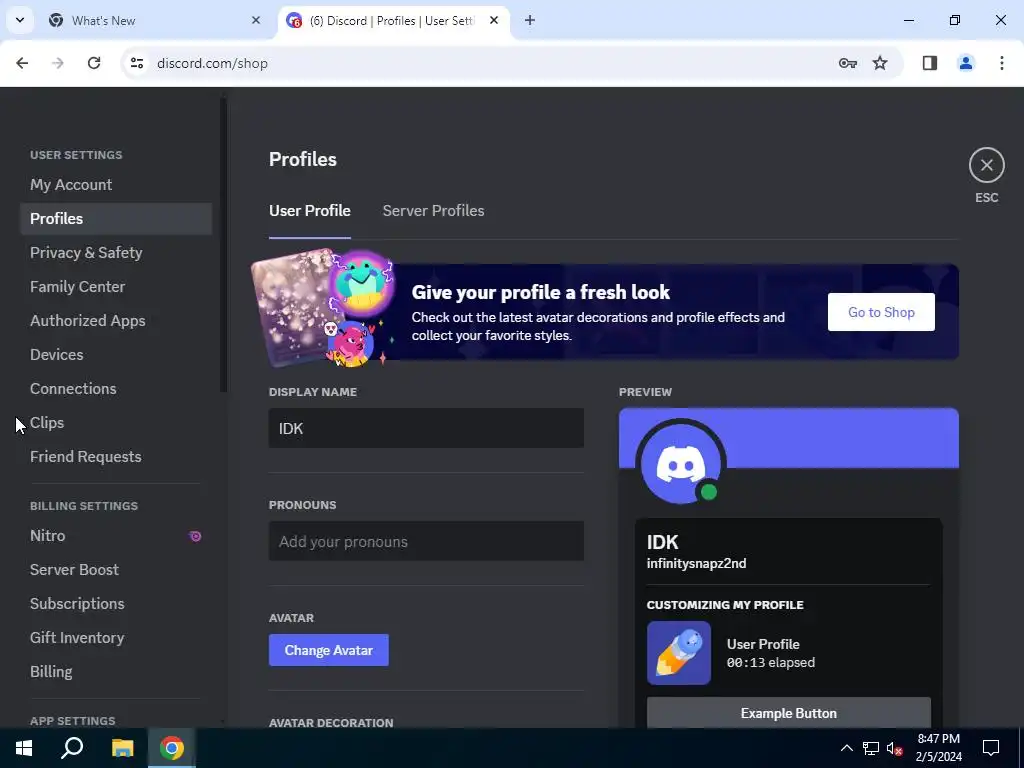This screenshot has width=1024, height=768.
Task: Open My Account settings
Action: (116, 185)
